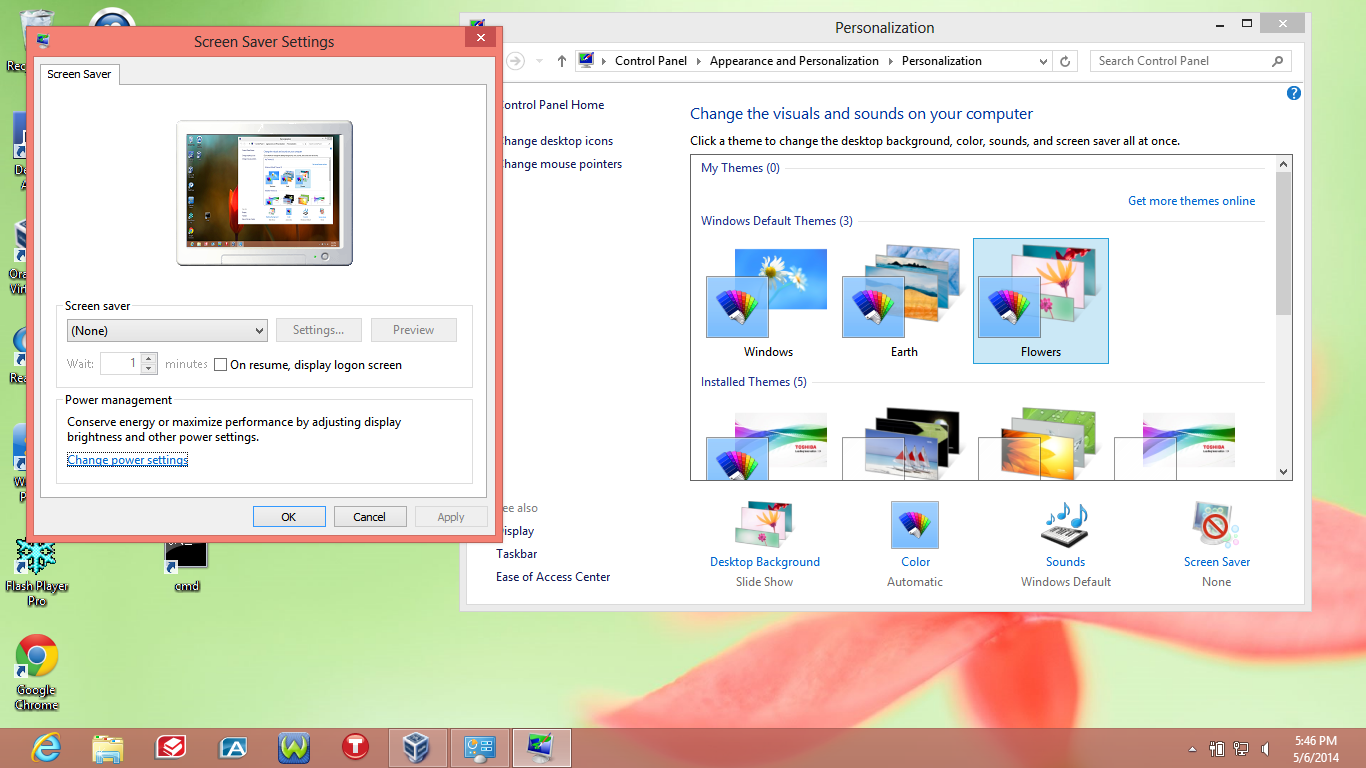The image size is (1366, 768).
Task: Click the themes list scroll up arrow
Action: [1284, 164]
